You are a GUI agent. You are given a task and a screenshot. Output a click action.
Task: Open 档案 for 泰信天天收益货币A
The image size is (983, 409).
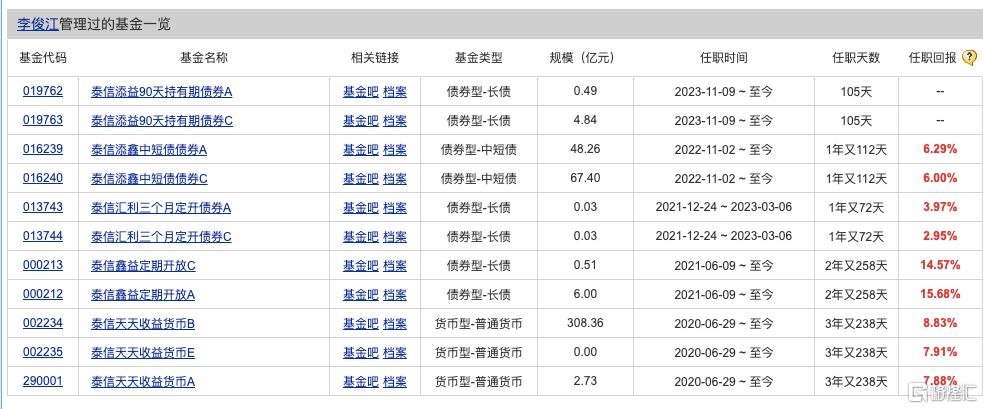pos(395,381)
